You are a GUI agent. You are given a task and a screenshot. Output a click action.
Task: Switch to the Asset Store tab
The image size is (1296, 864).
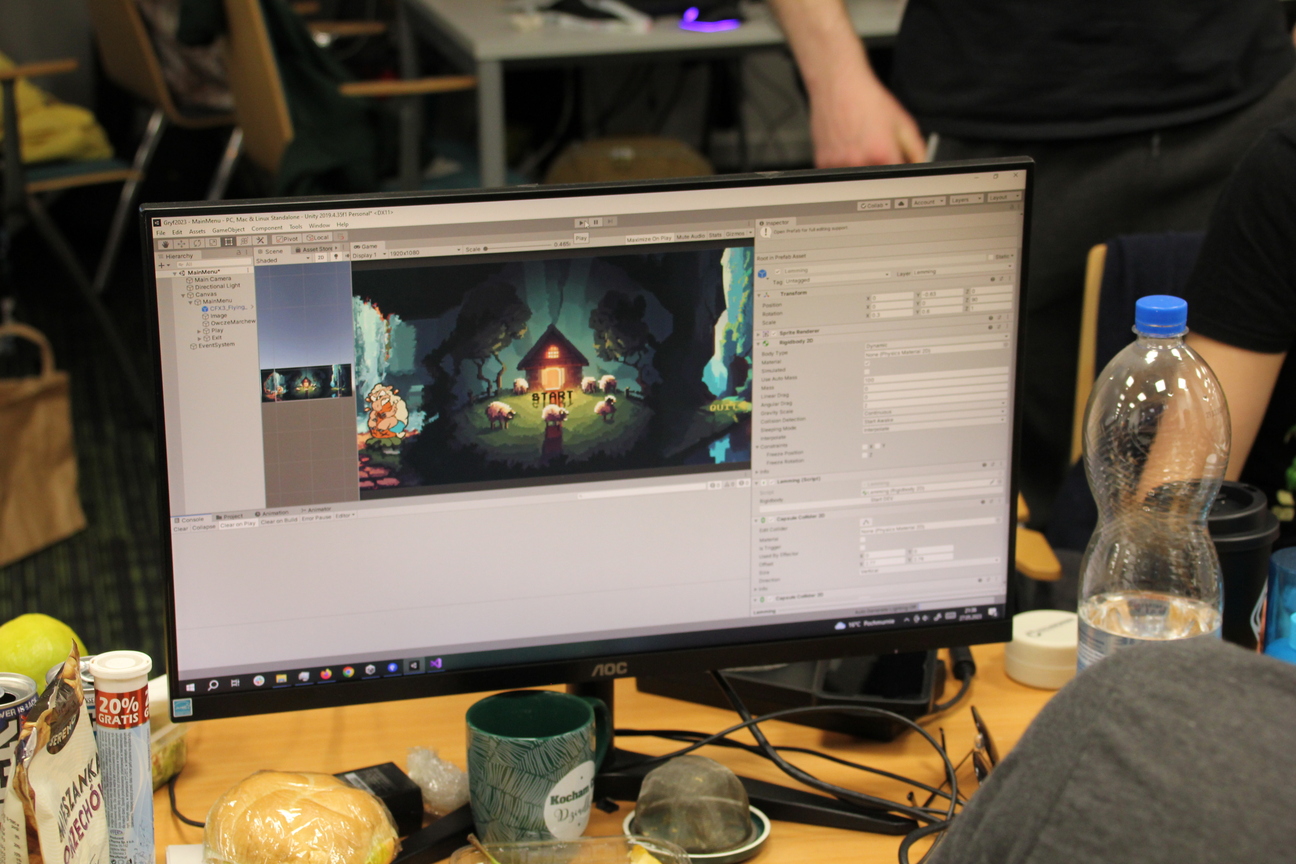click(315, 249)
